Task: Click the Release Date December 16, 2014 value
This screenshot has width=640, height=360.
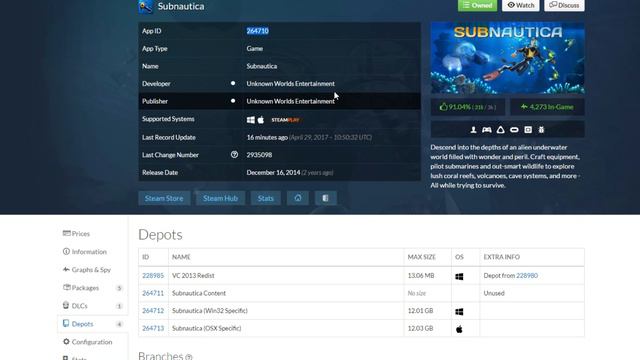Action: [273, 172]
